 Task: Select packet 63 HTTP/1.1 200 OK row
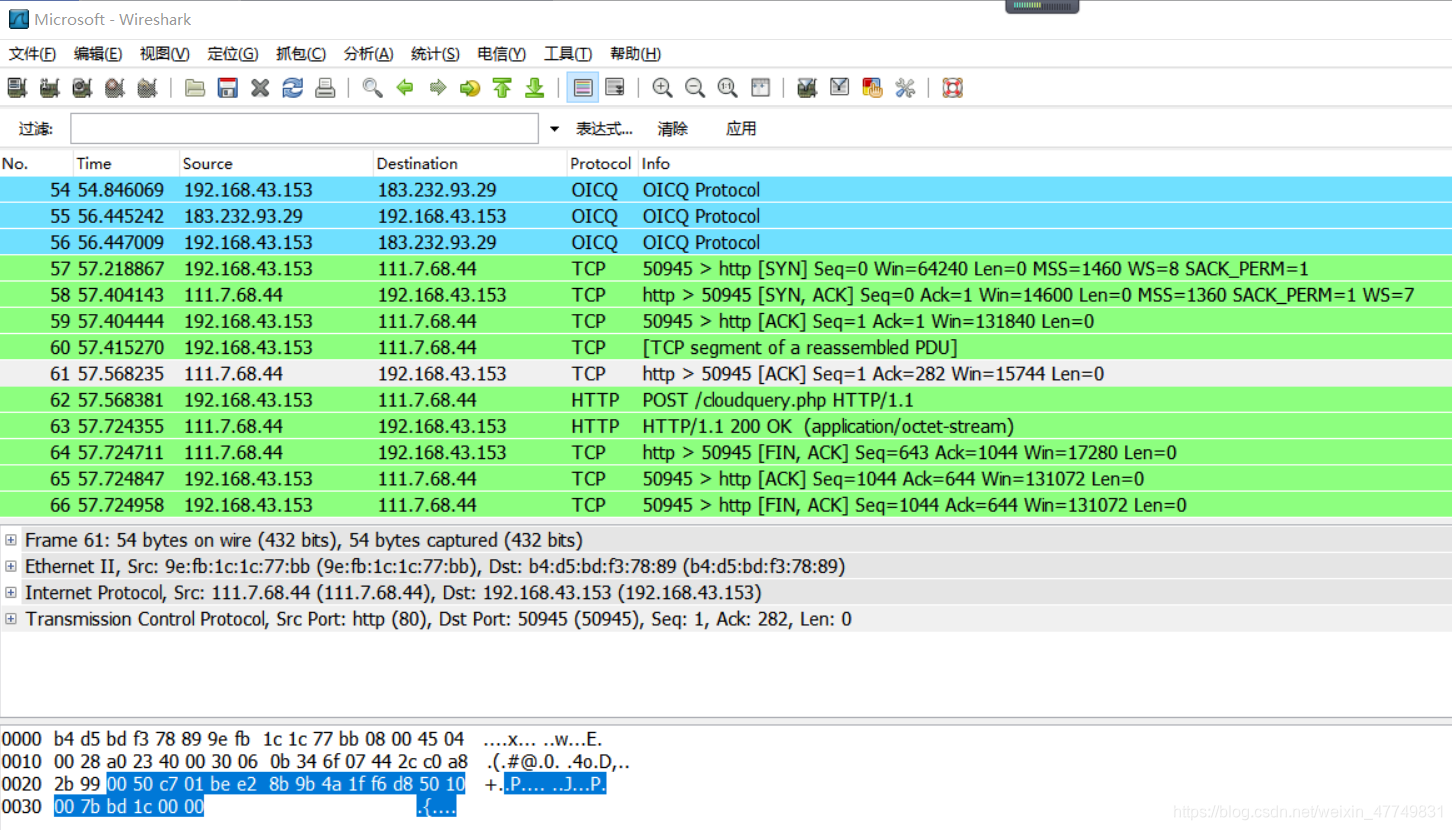click(x=726, y=426)
